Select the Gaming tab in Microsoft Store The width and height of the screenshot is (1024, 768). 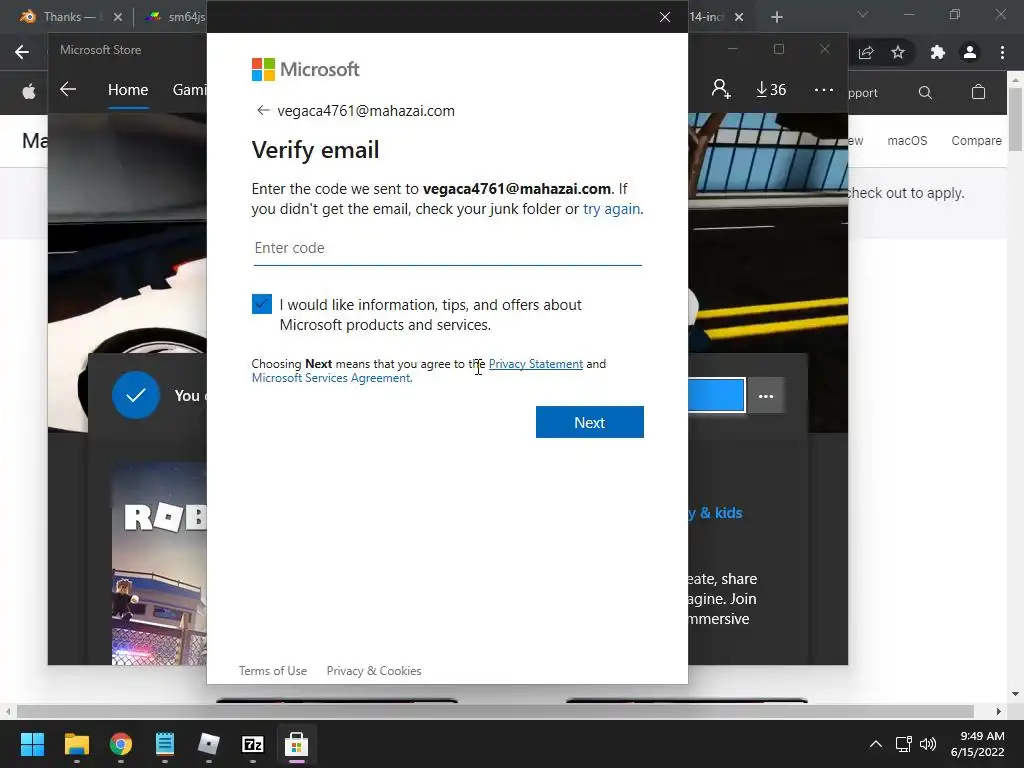point(189,89)
